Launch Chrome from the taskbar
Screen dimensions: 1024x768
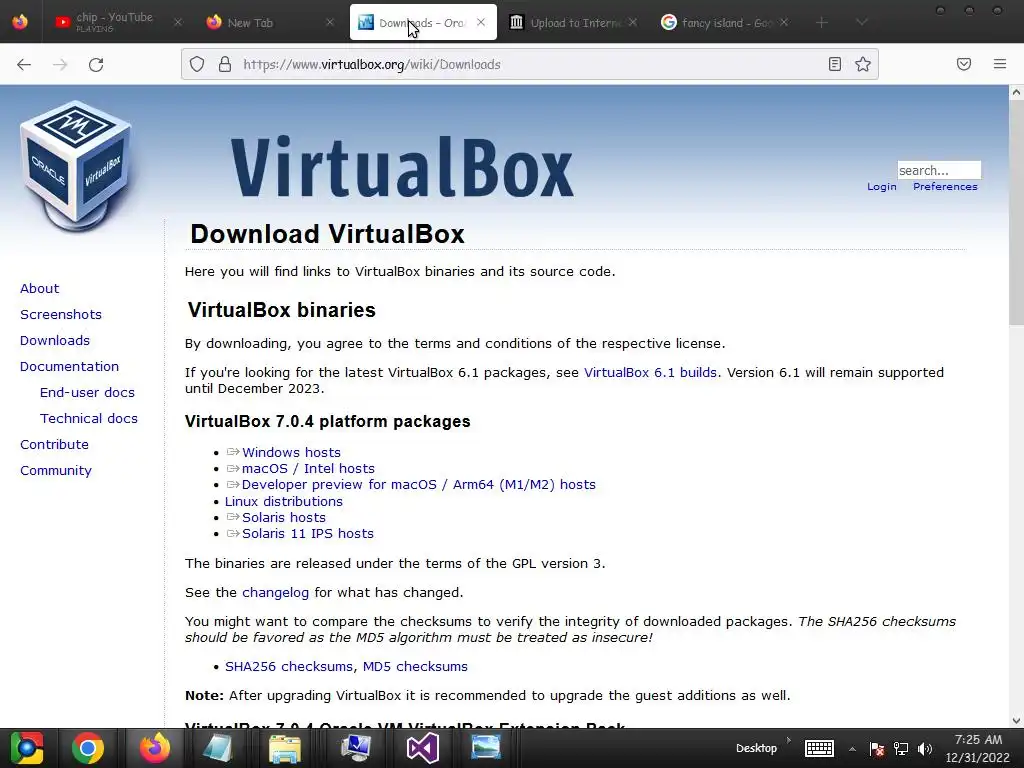(88, 748)
